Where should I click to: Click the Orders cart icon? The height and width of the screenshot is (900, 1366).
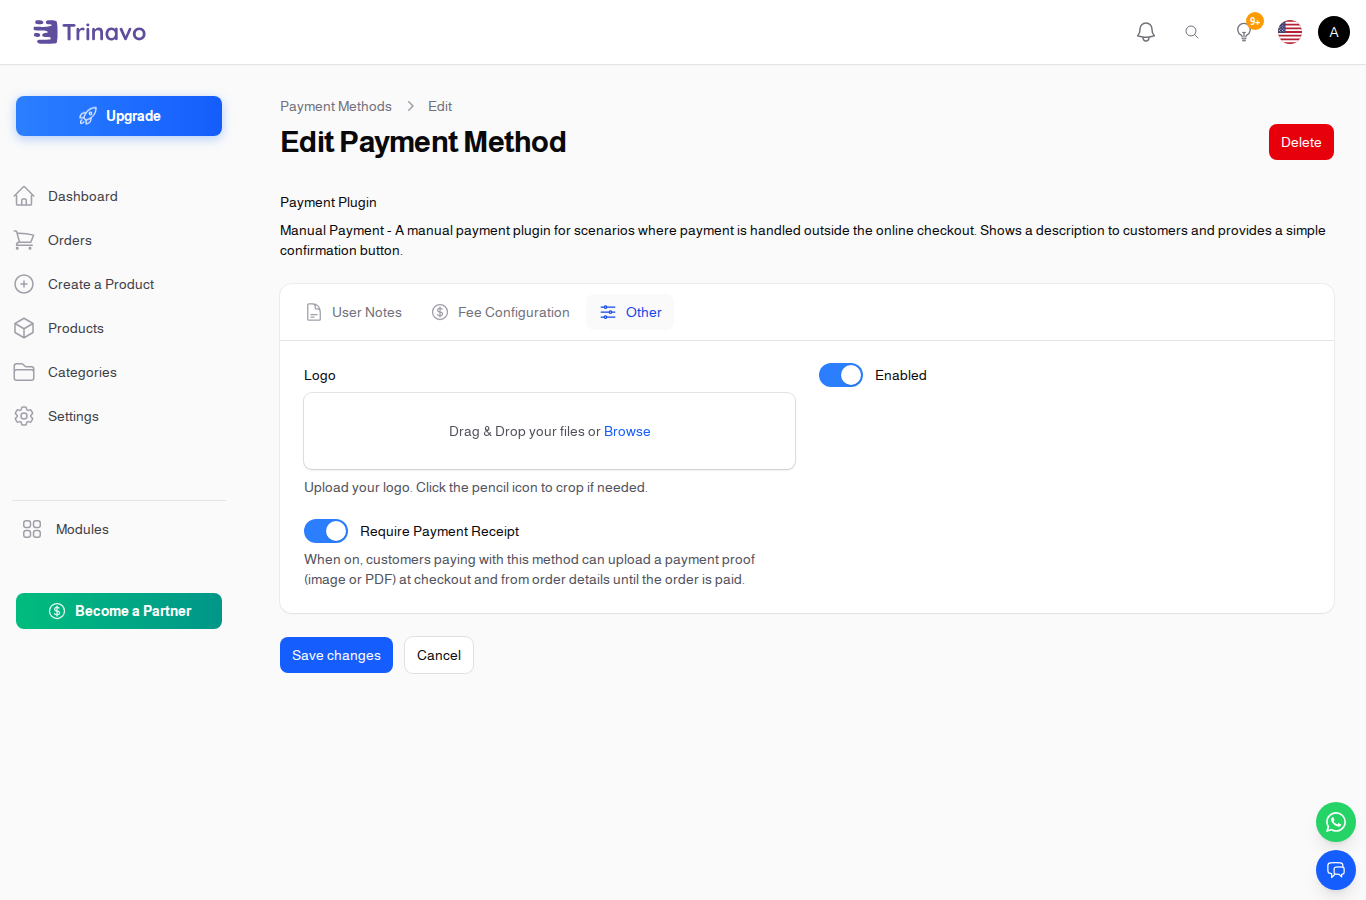coord(24,240)
